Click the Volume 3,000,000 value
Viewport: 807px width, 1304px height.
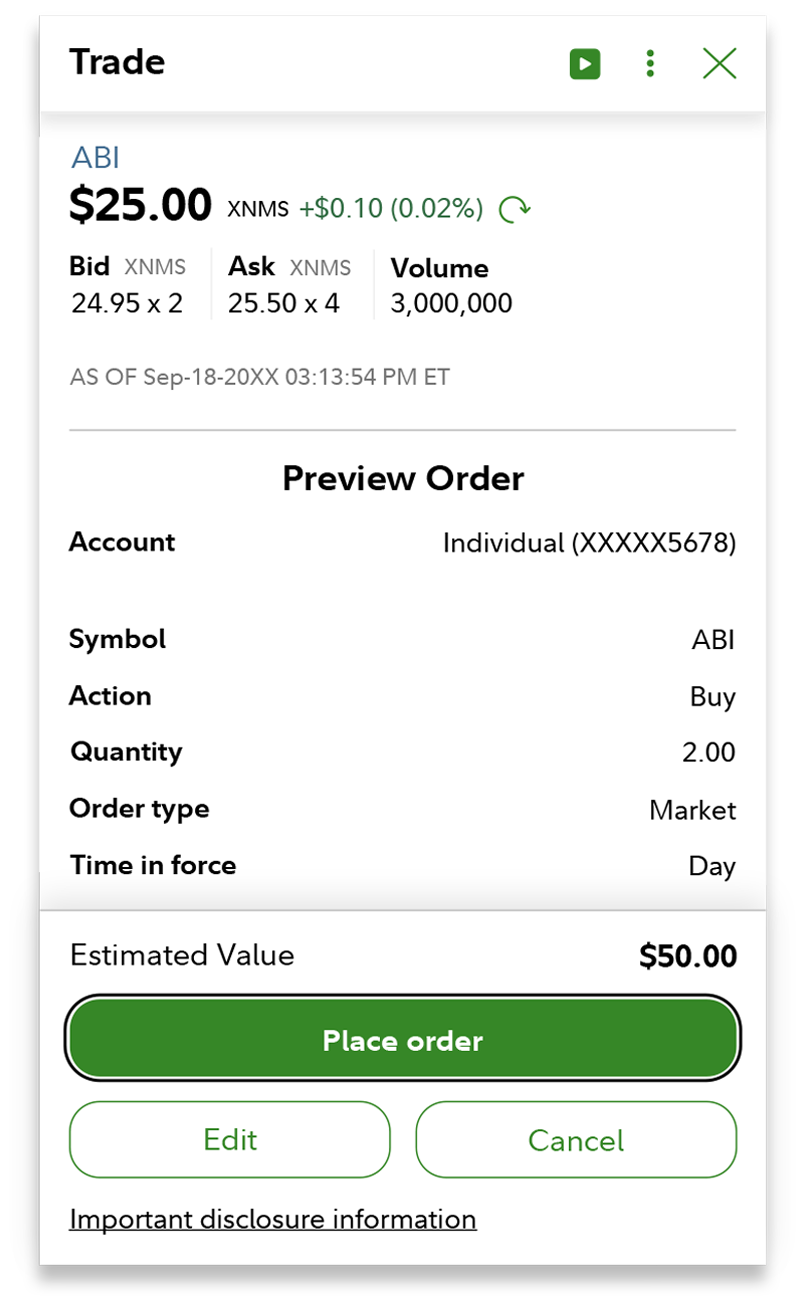pos(451,303)
